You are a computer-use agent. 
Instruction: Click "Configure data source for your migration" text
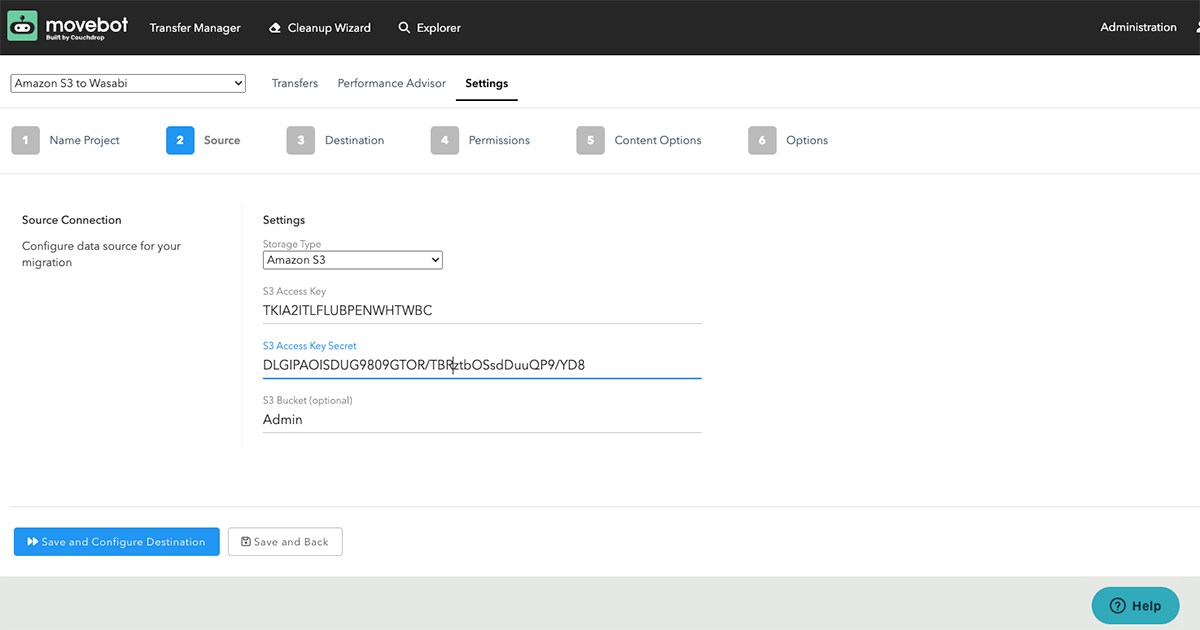click(x=101, y=254)
